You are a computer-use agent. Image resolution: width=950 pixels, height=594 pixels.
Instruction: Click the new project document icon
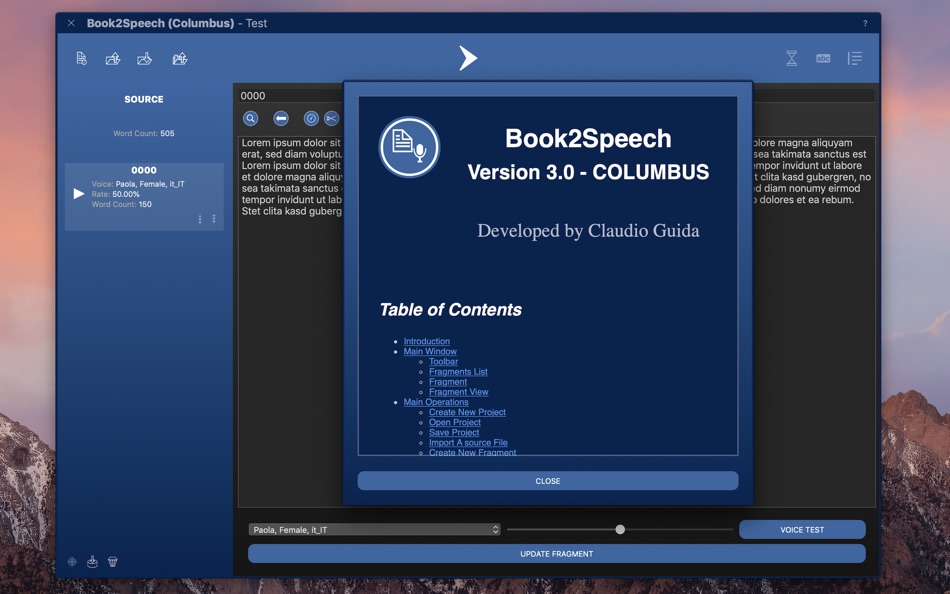coord(81,58)
